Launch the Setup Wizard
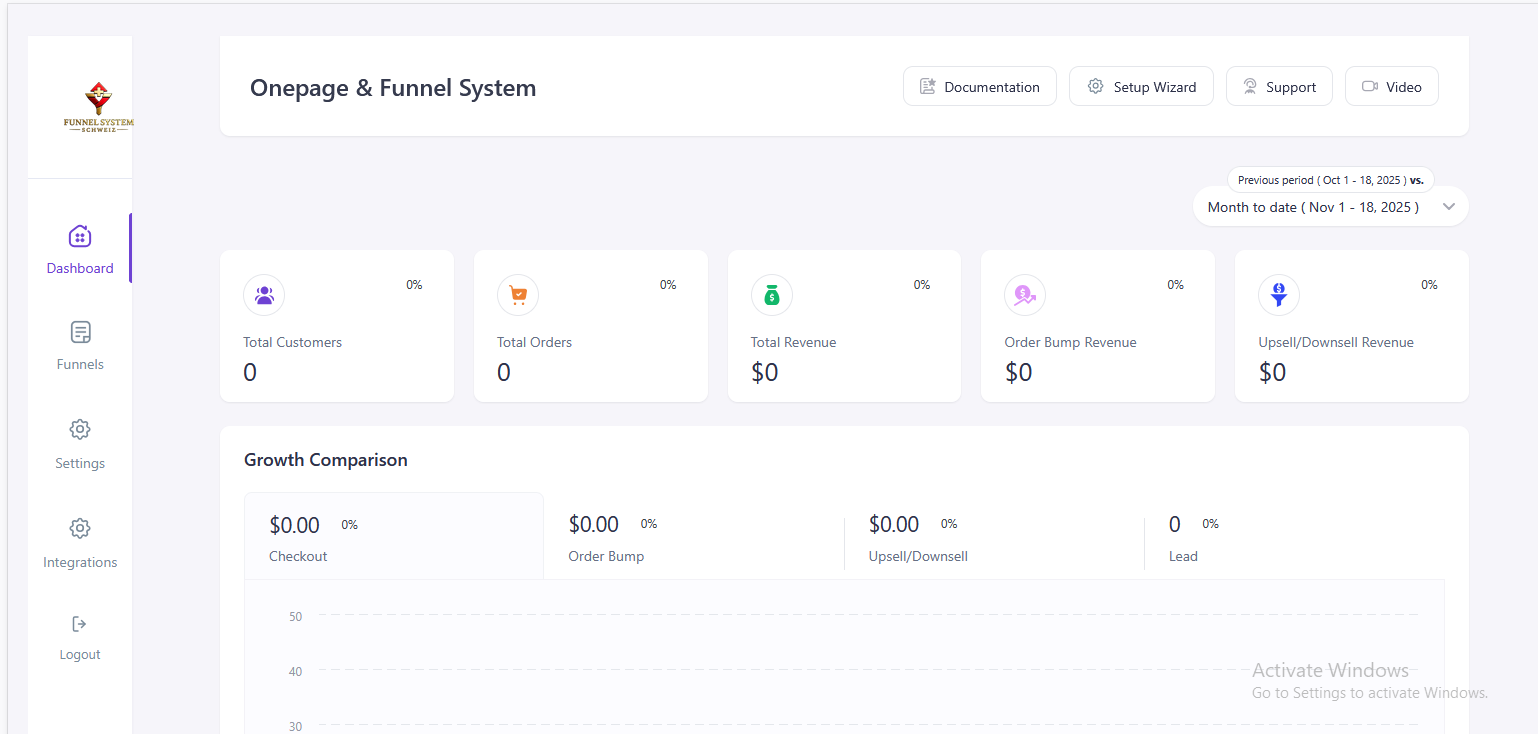1538x734 pixels. point(1141,87)
